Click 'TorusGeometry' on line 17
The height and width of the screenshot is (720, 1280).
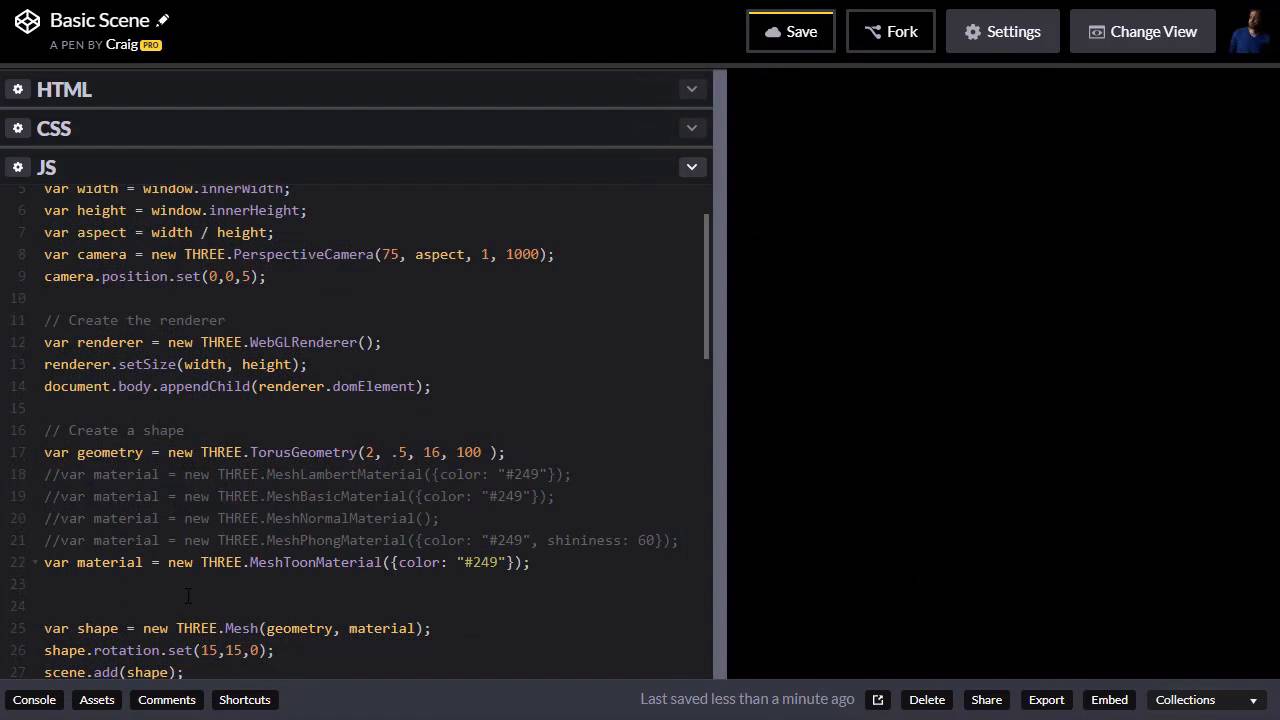pos(303,452)
